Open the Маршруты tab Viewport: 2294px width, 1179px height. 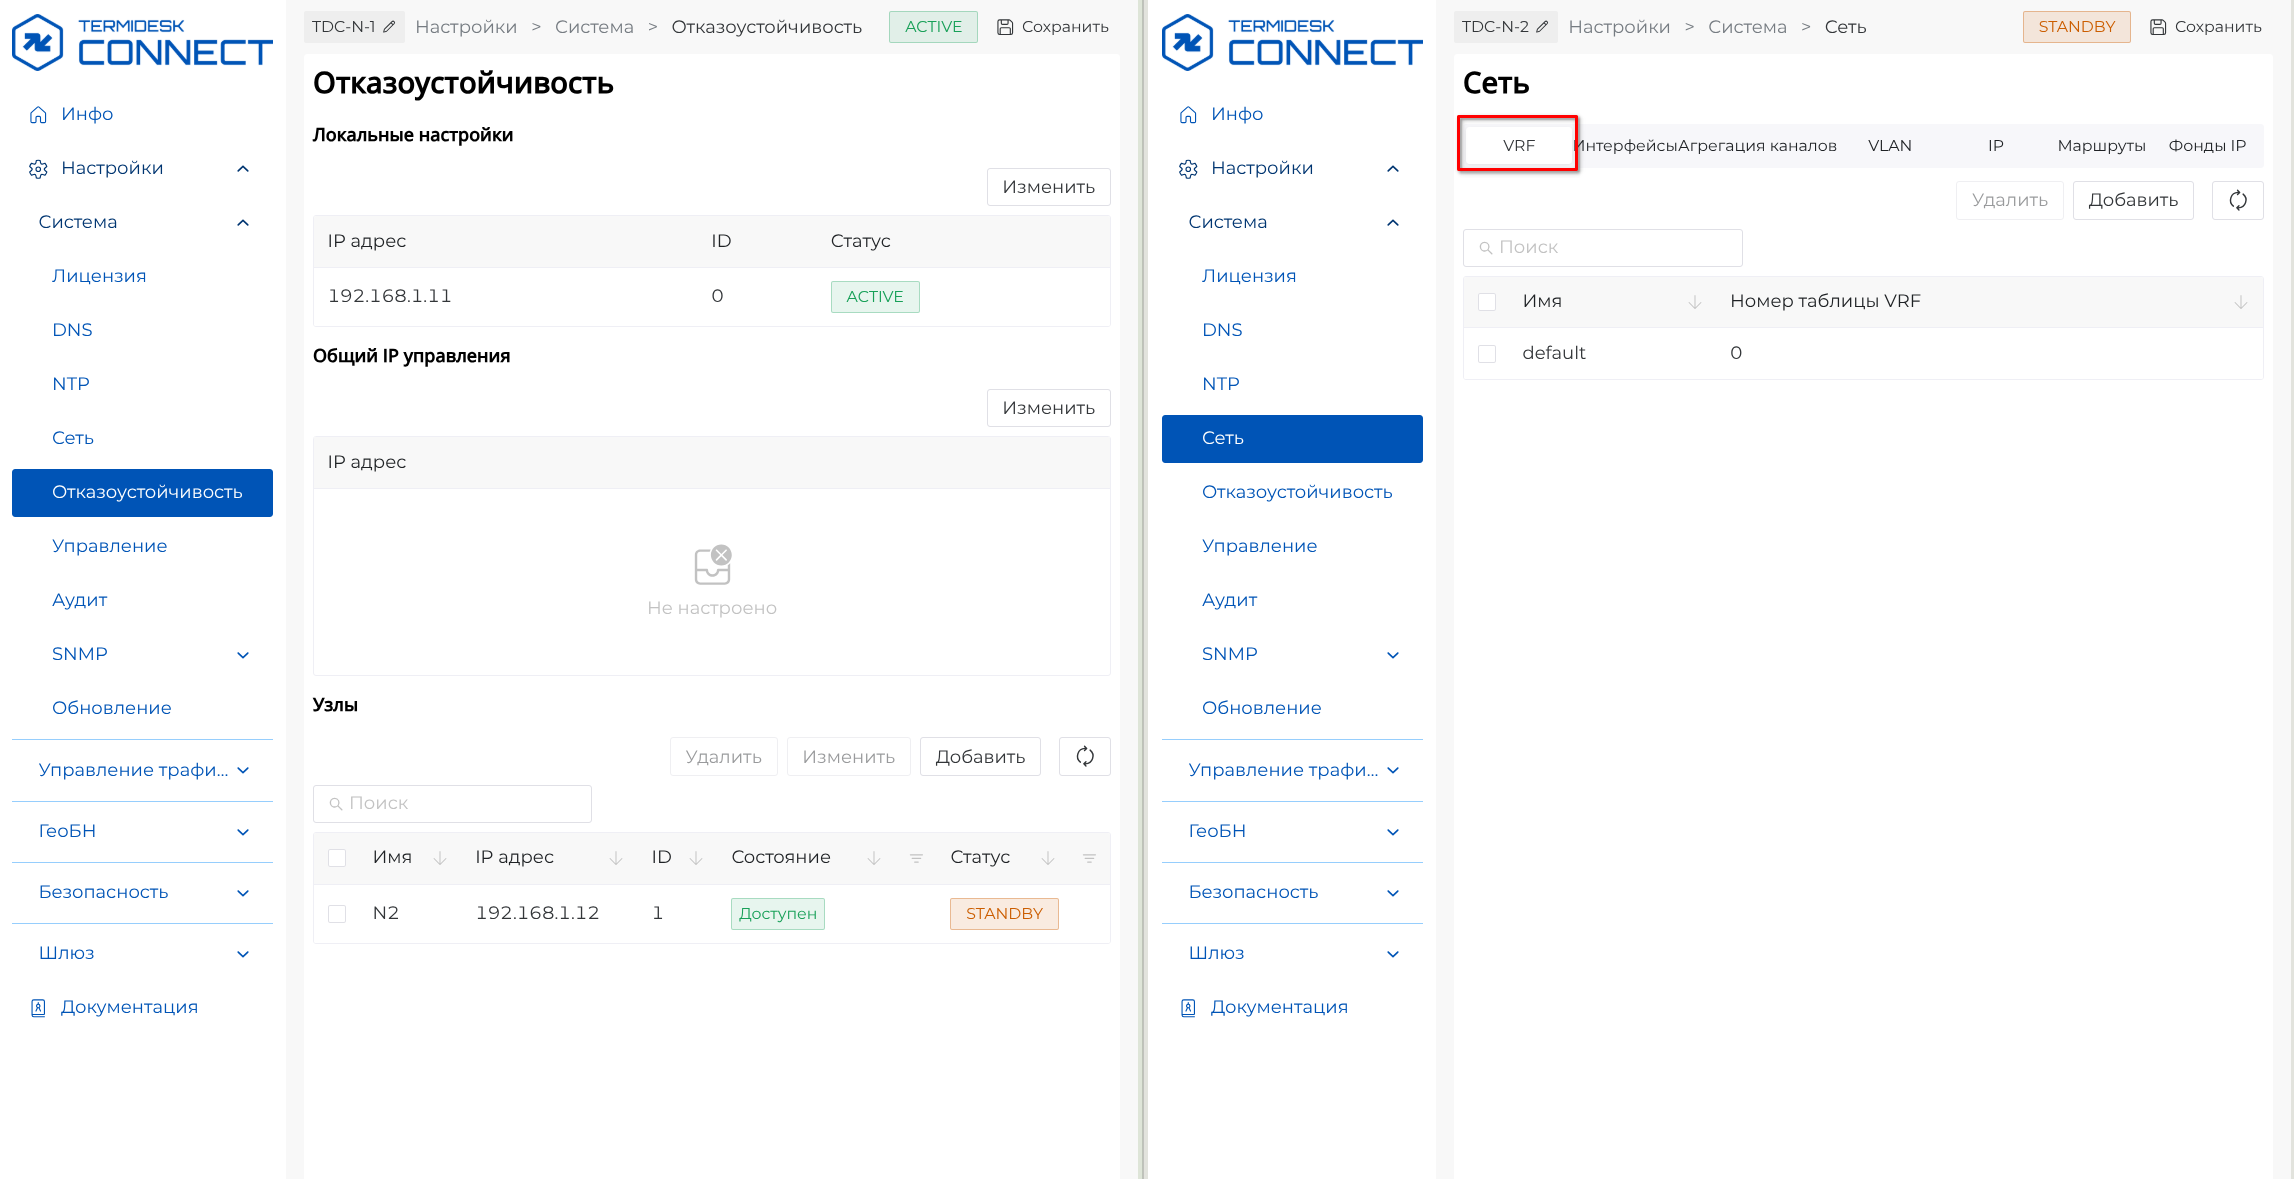(2101, 146)
